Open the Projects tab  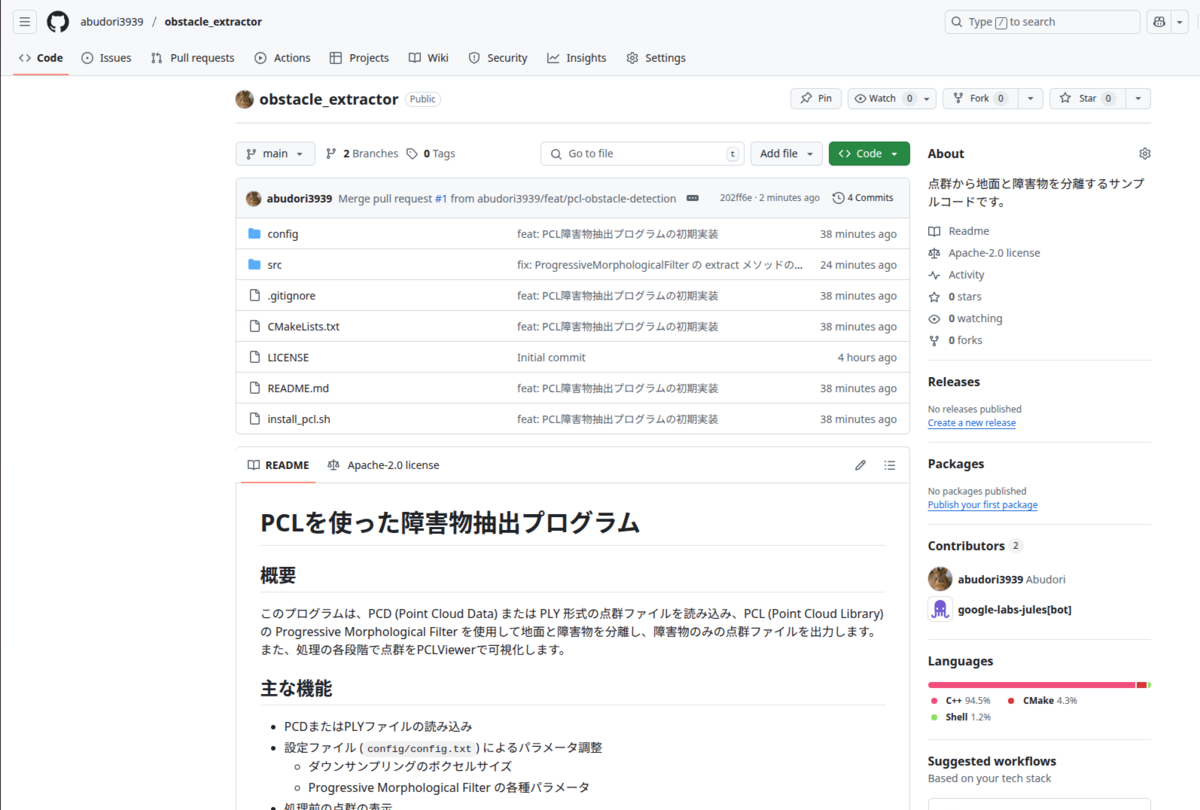[x=359, y=58]
